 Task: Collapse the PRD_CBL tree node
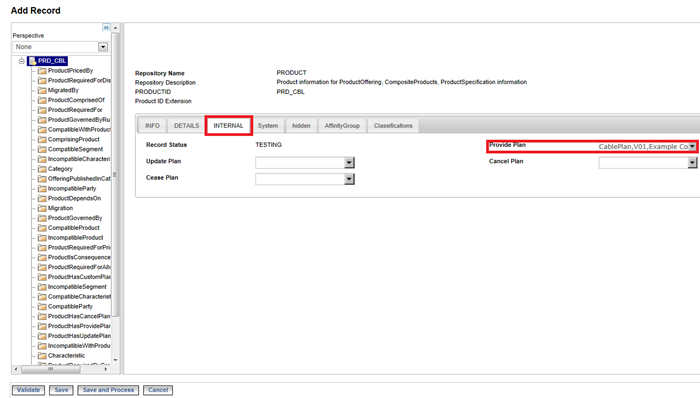click(21, 61)
